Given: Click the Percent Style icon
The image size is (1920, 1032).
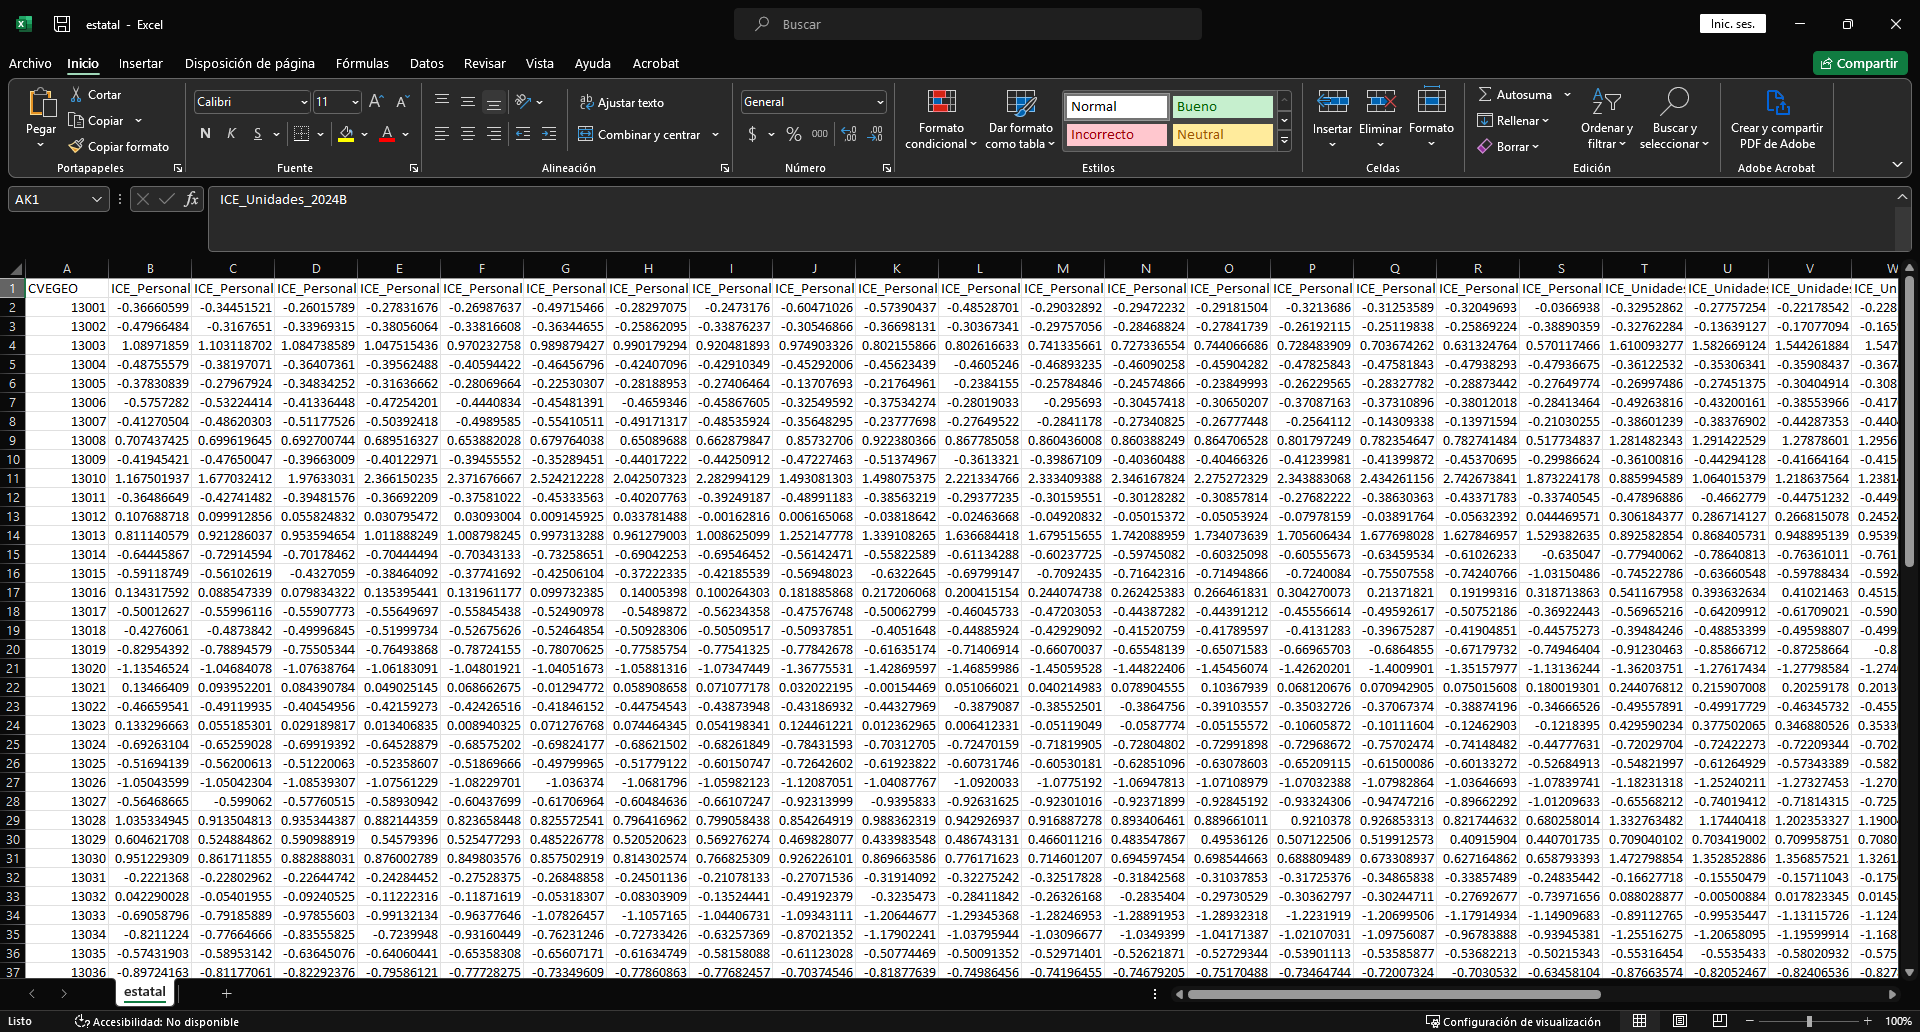Looking at the screenshot, I should 793,134.
